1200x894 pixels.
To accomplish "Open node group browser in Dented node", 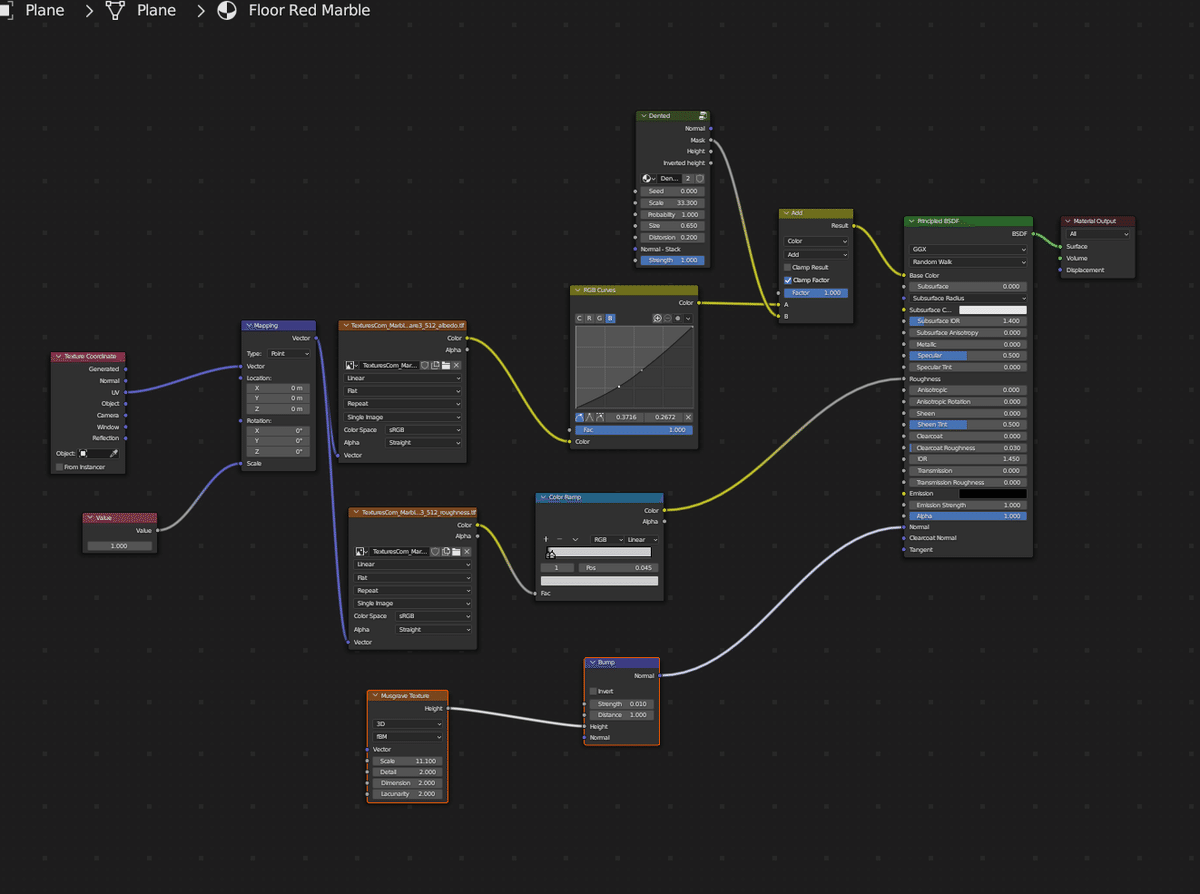I will [650, 178].
